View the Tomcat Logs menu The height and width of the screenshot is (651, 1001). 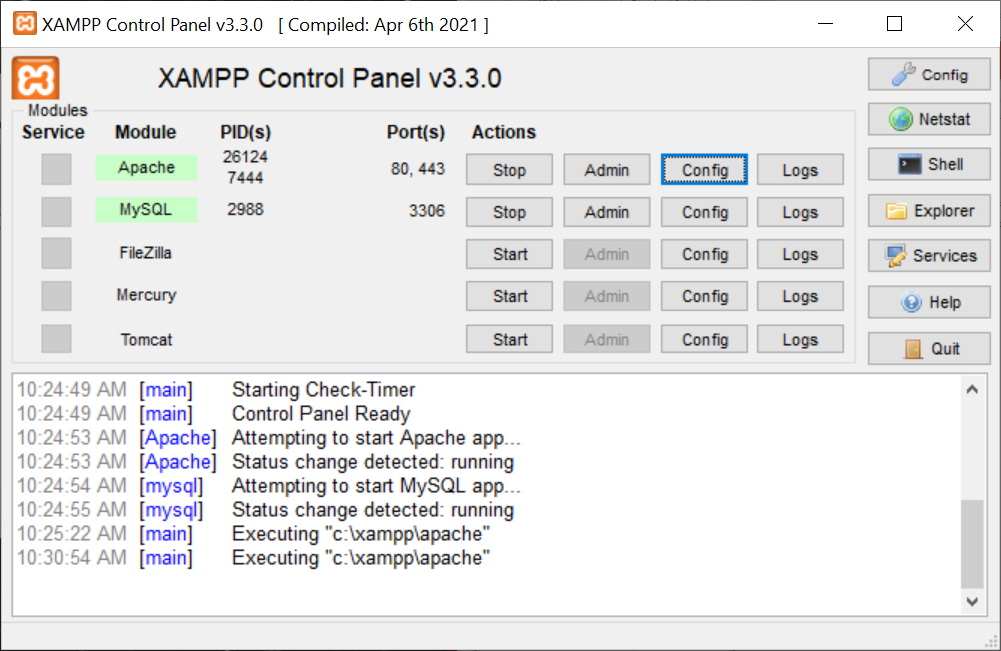point(800,339)
